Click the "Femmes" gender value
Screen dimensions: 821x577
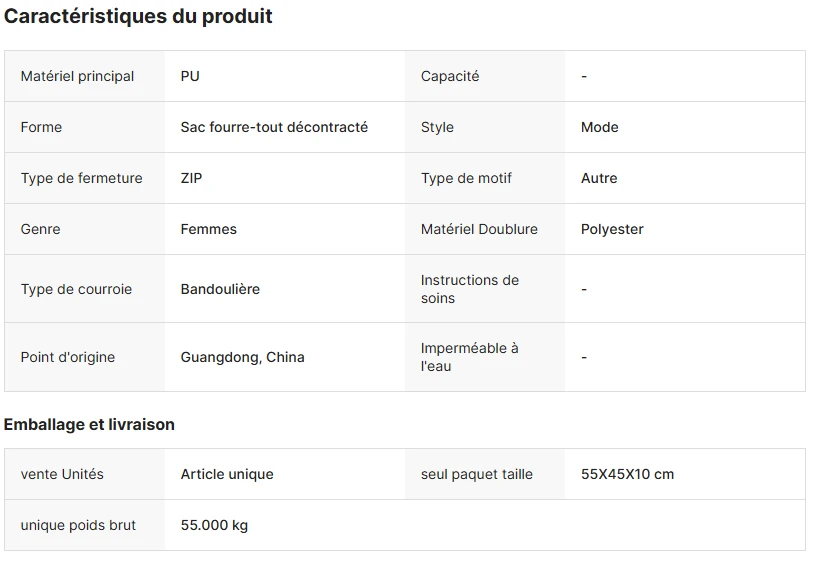[x=209, y=229]
